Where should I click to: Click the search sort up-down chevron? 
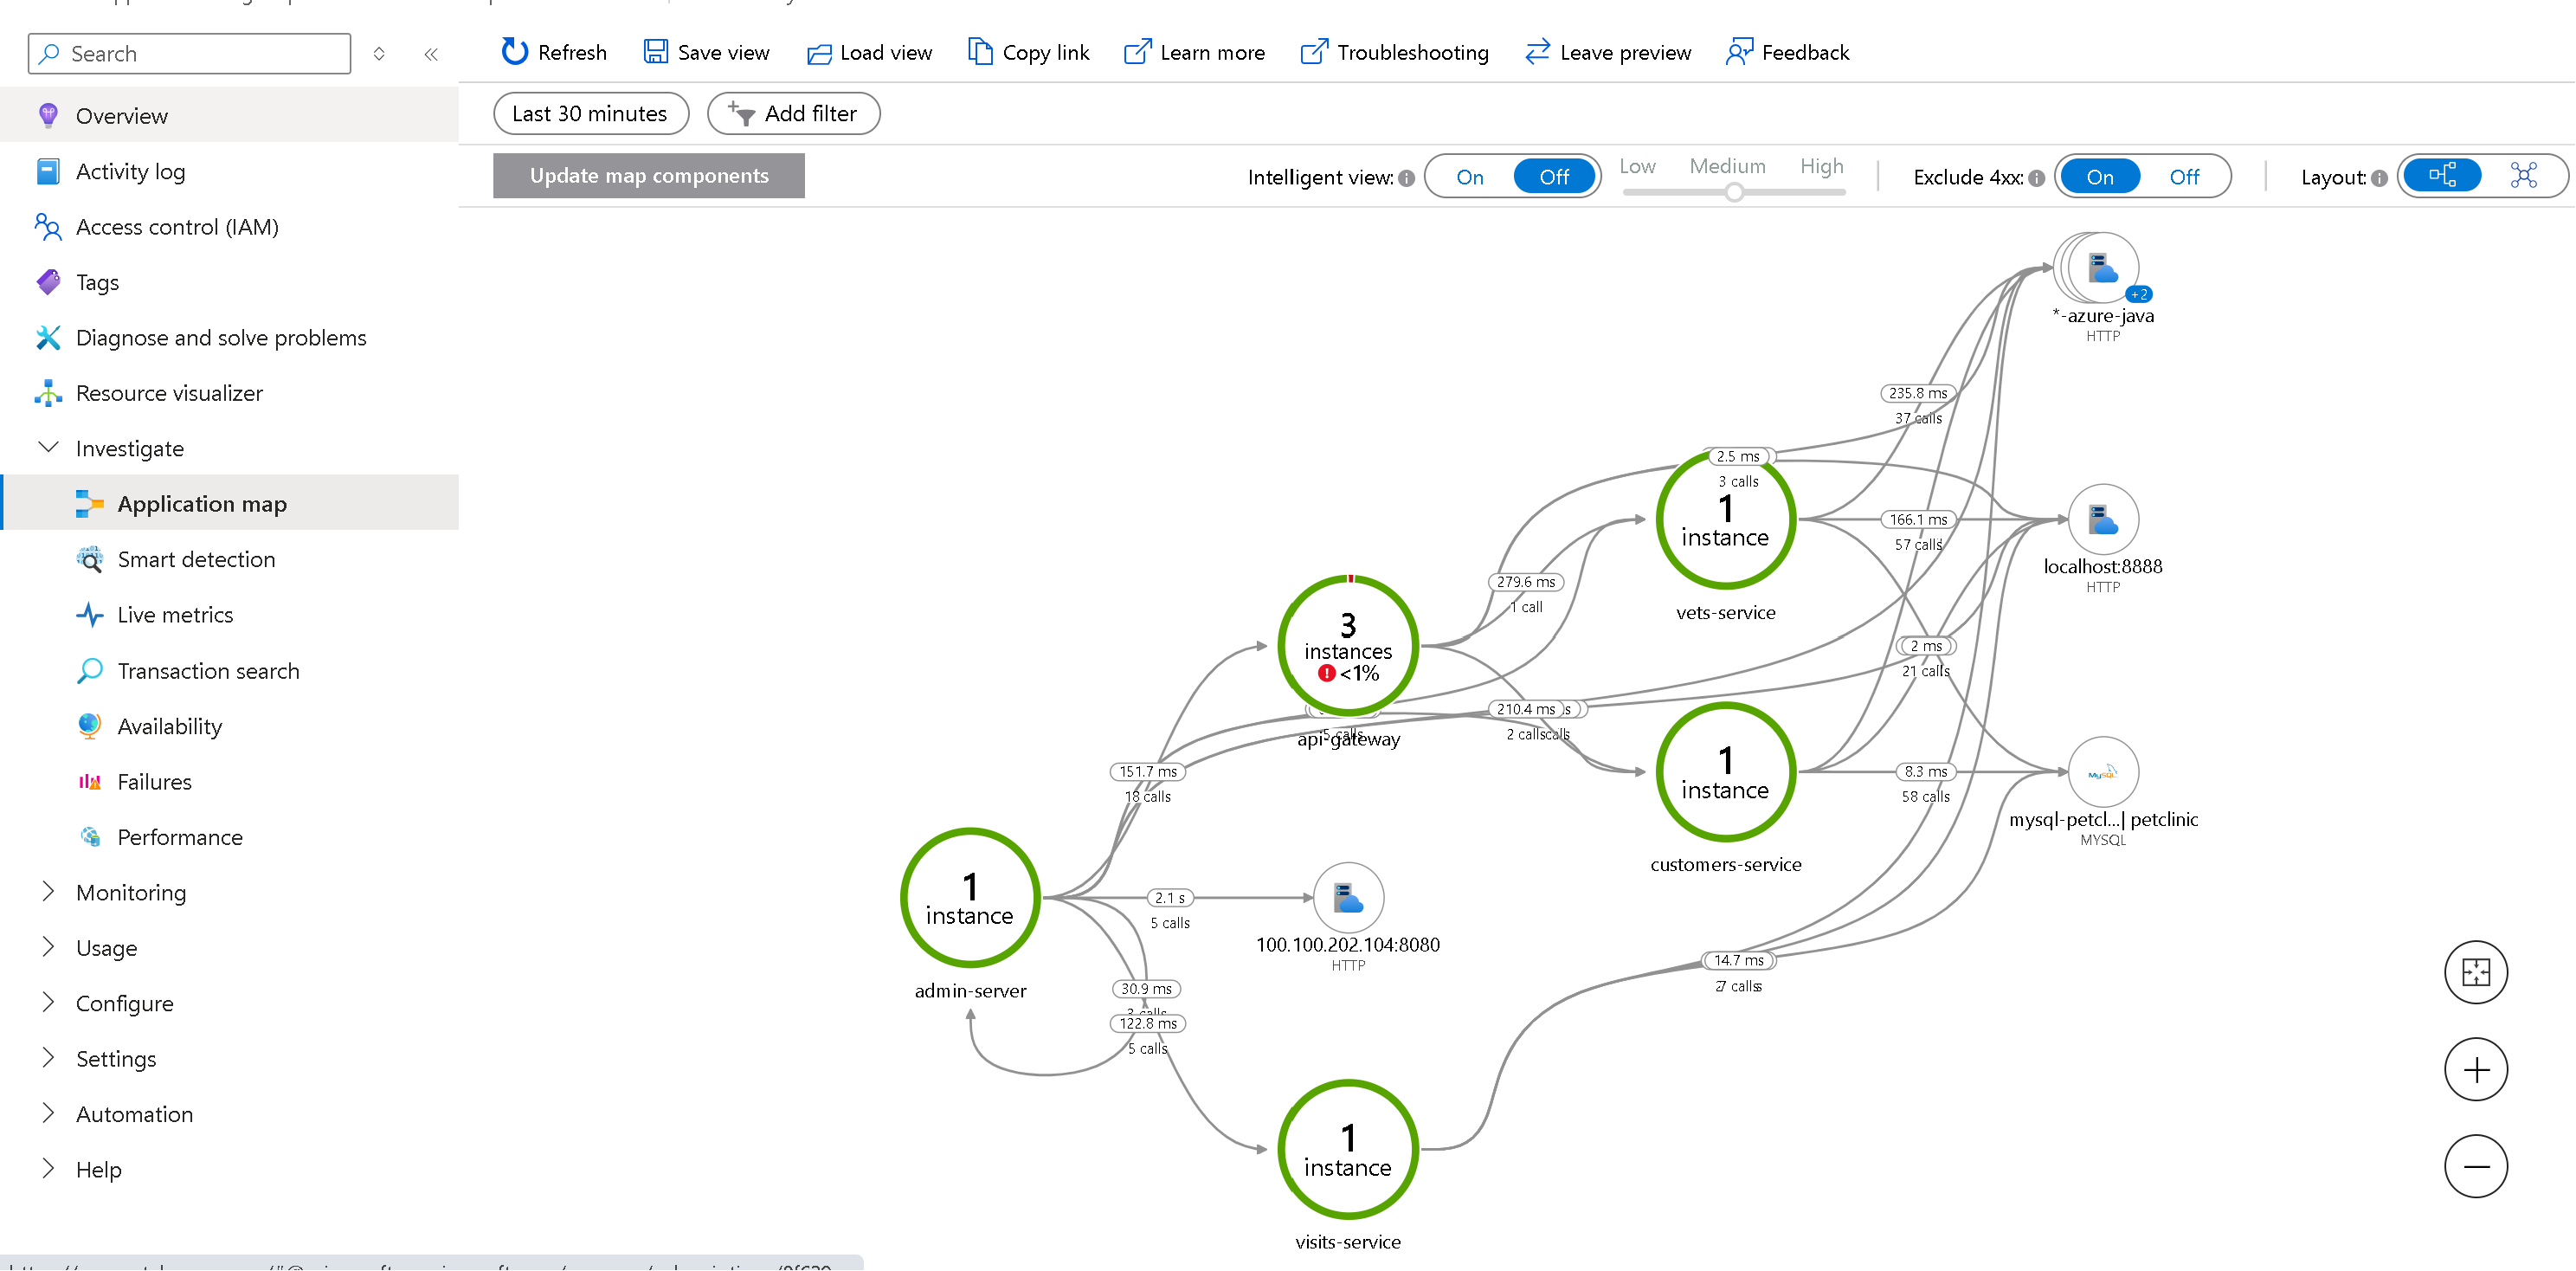tap(379, 54)
